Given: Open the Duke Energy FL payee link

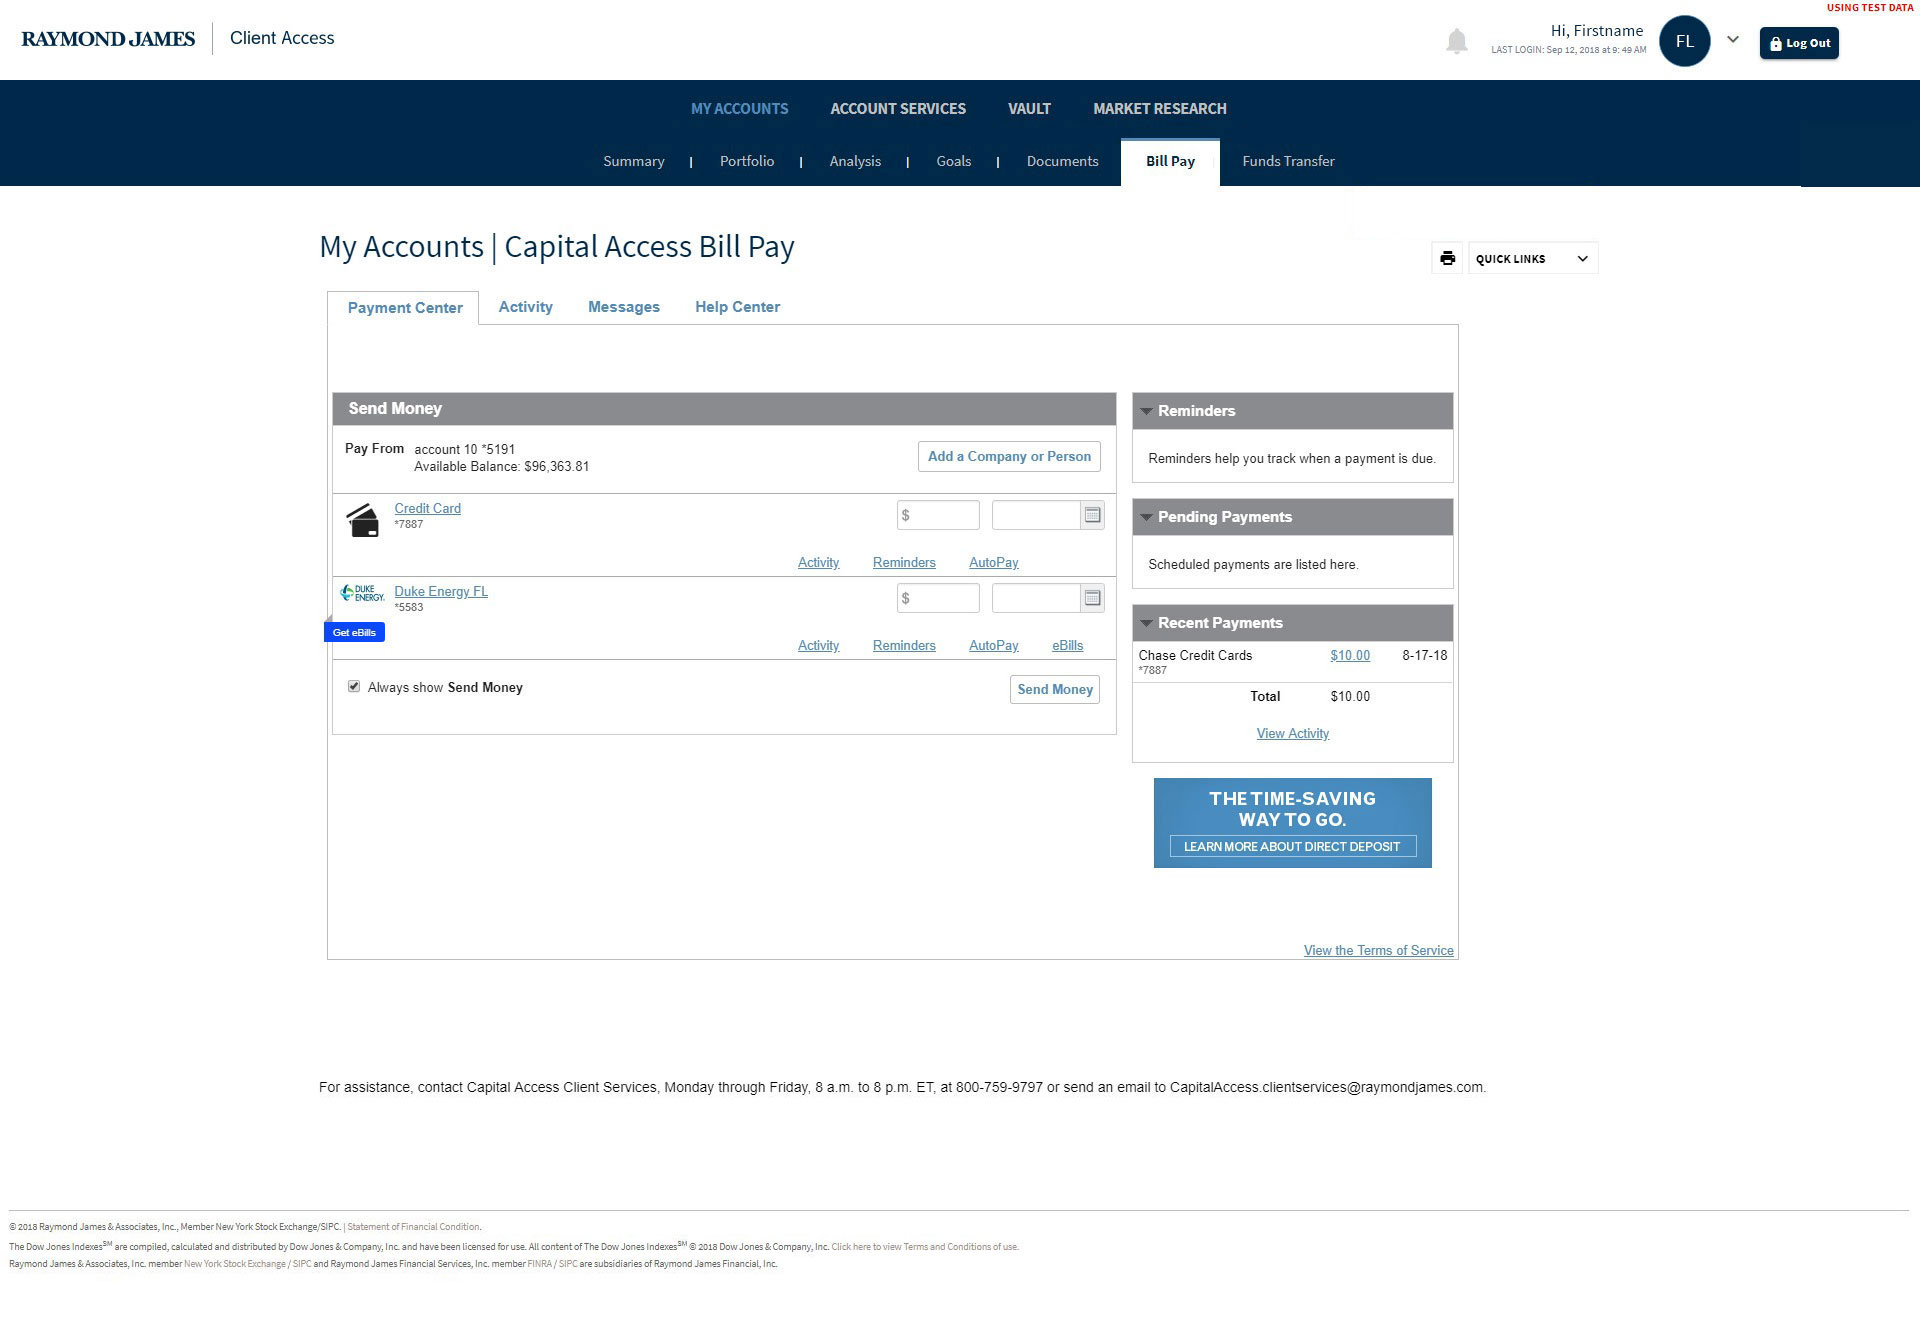Looking at the screenshot, I should pyautogui.click(x=441, y=591).
